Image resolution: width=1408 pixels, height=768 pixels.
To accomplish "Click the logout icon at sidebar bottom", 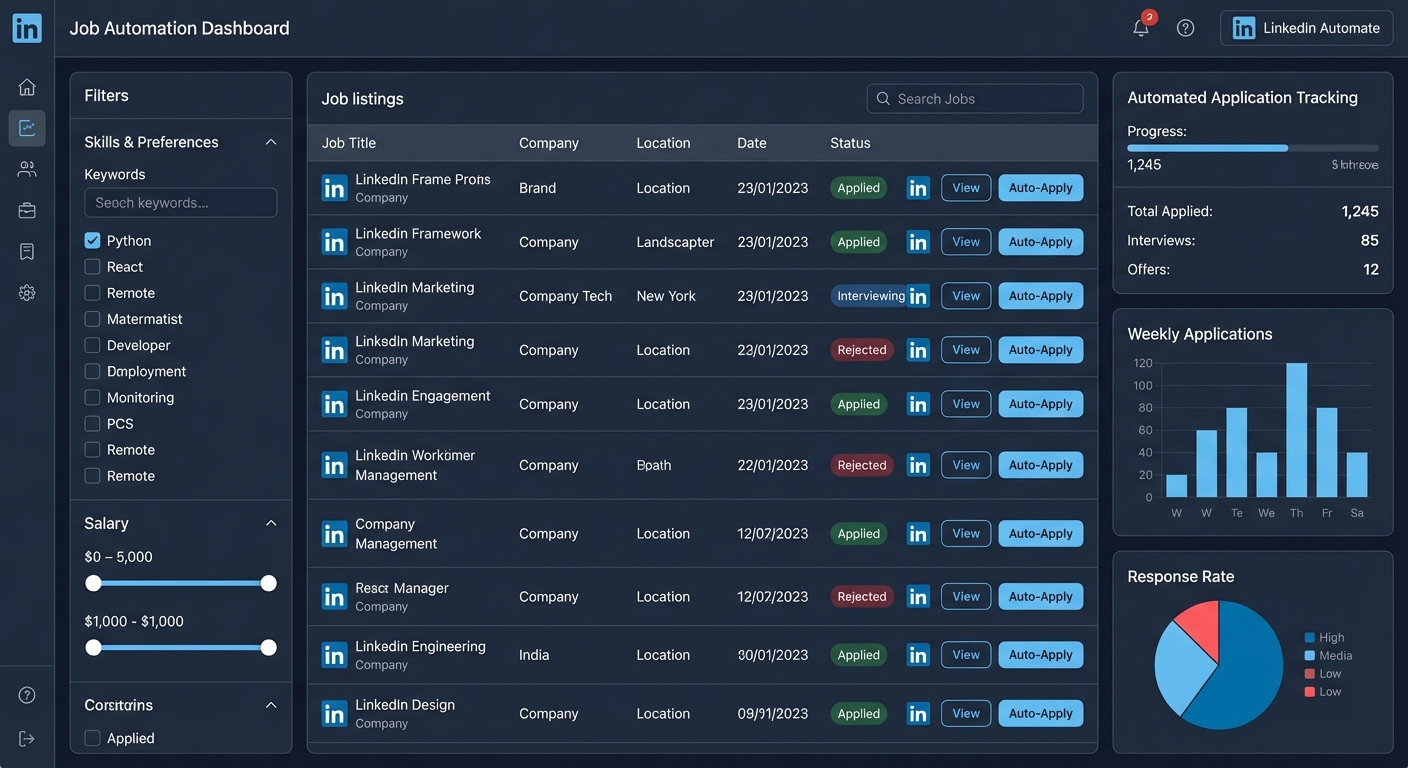I will (x=27, y=738).
